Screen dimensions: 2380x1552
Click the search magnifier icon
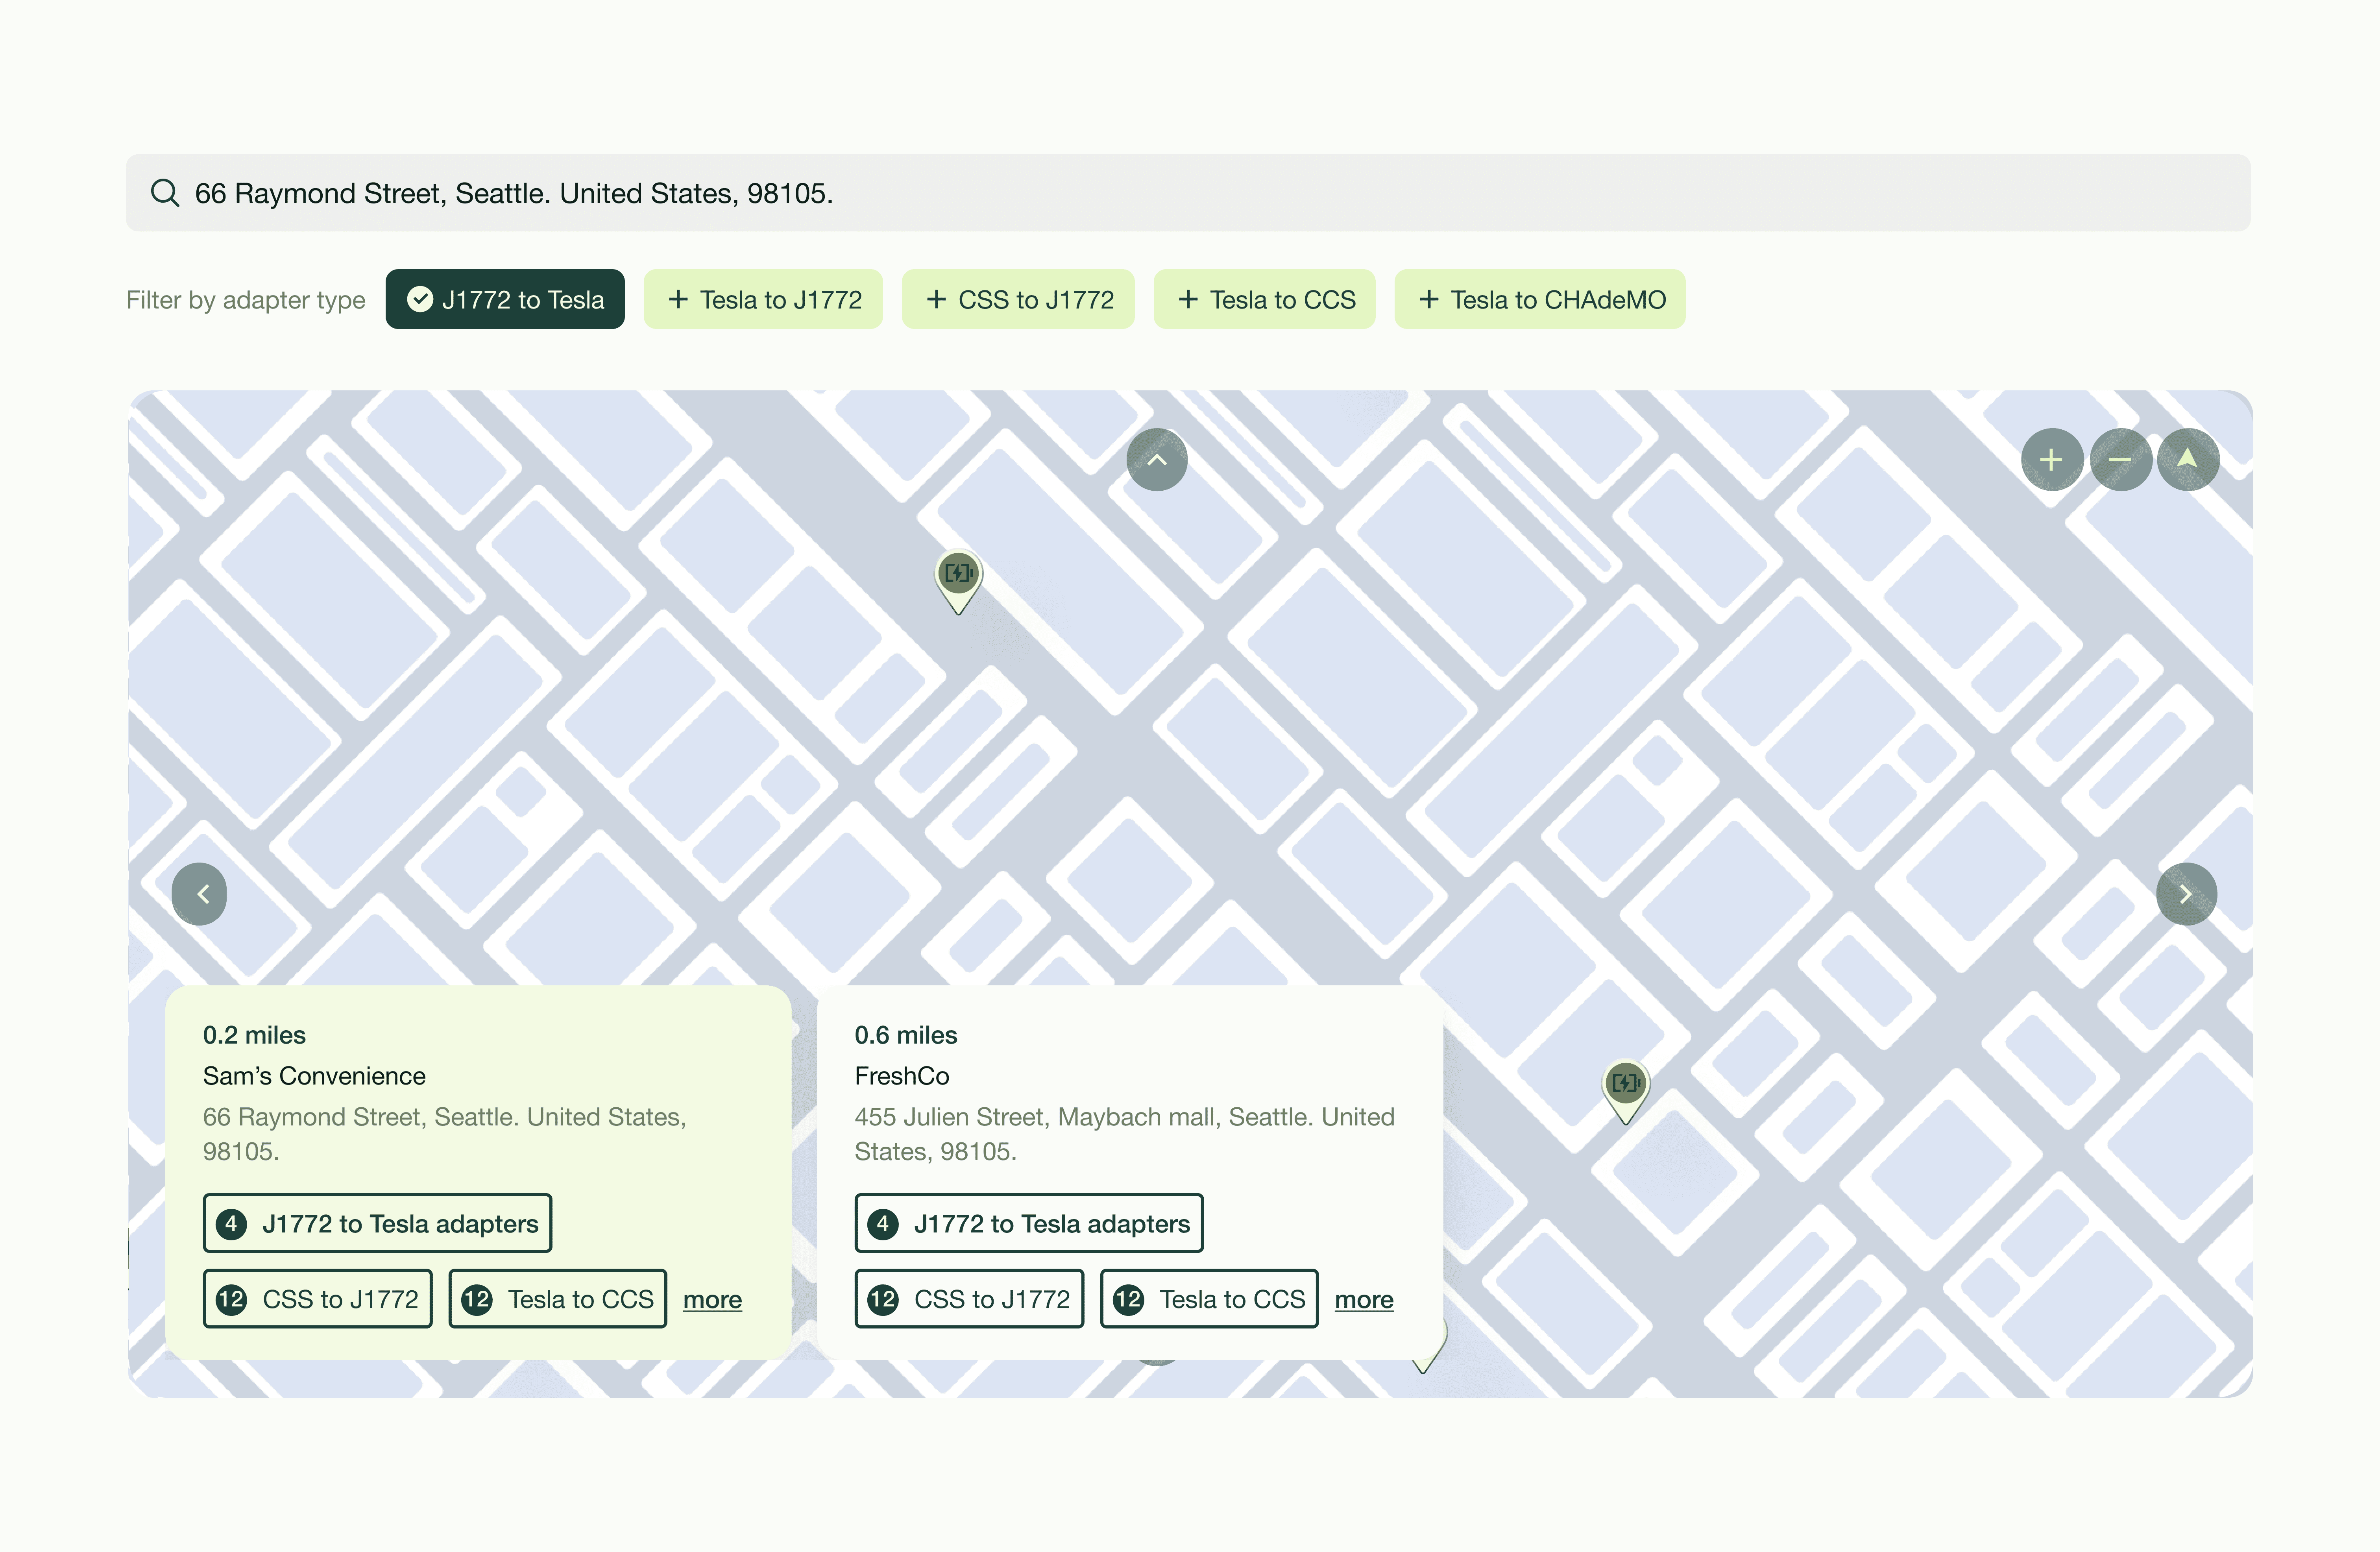(165, 193)
